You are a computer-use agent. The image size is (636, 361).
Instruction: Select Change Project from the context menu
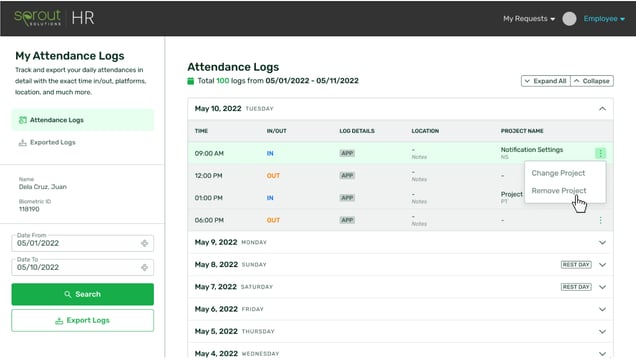click(558, 173)
